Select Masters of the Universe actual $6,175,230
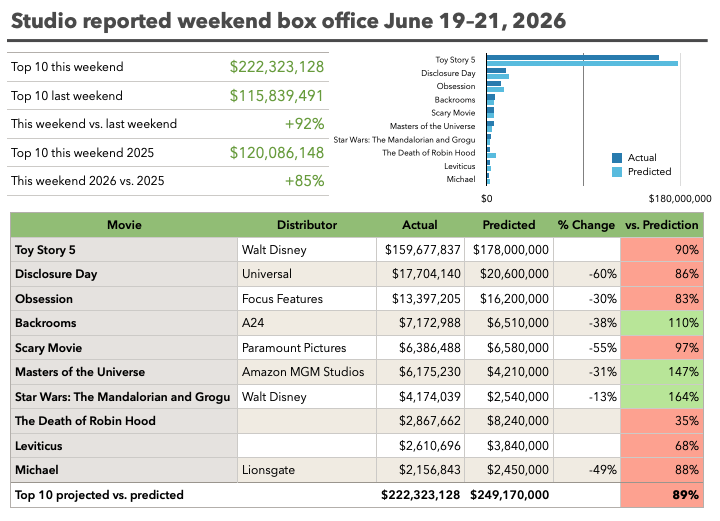Screen dimensions: 720x521 tap(421, 372)
